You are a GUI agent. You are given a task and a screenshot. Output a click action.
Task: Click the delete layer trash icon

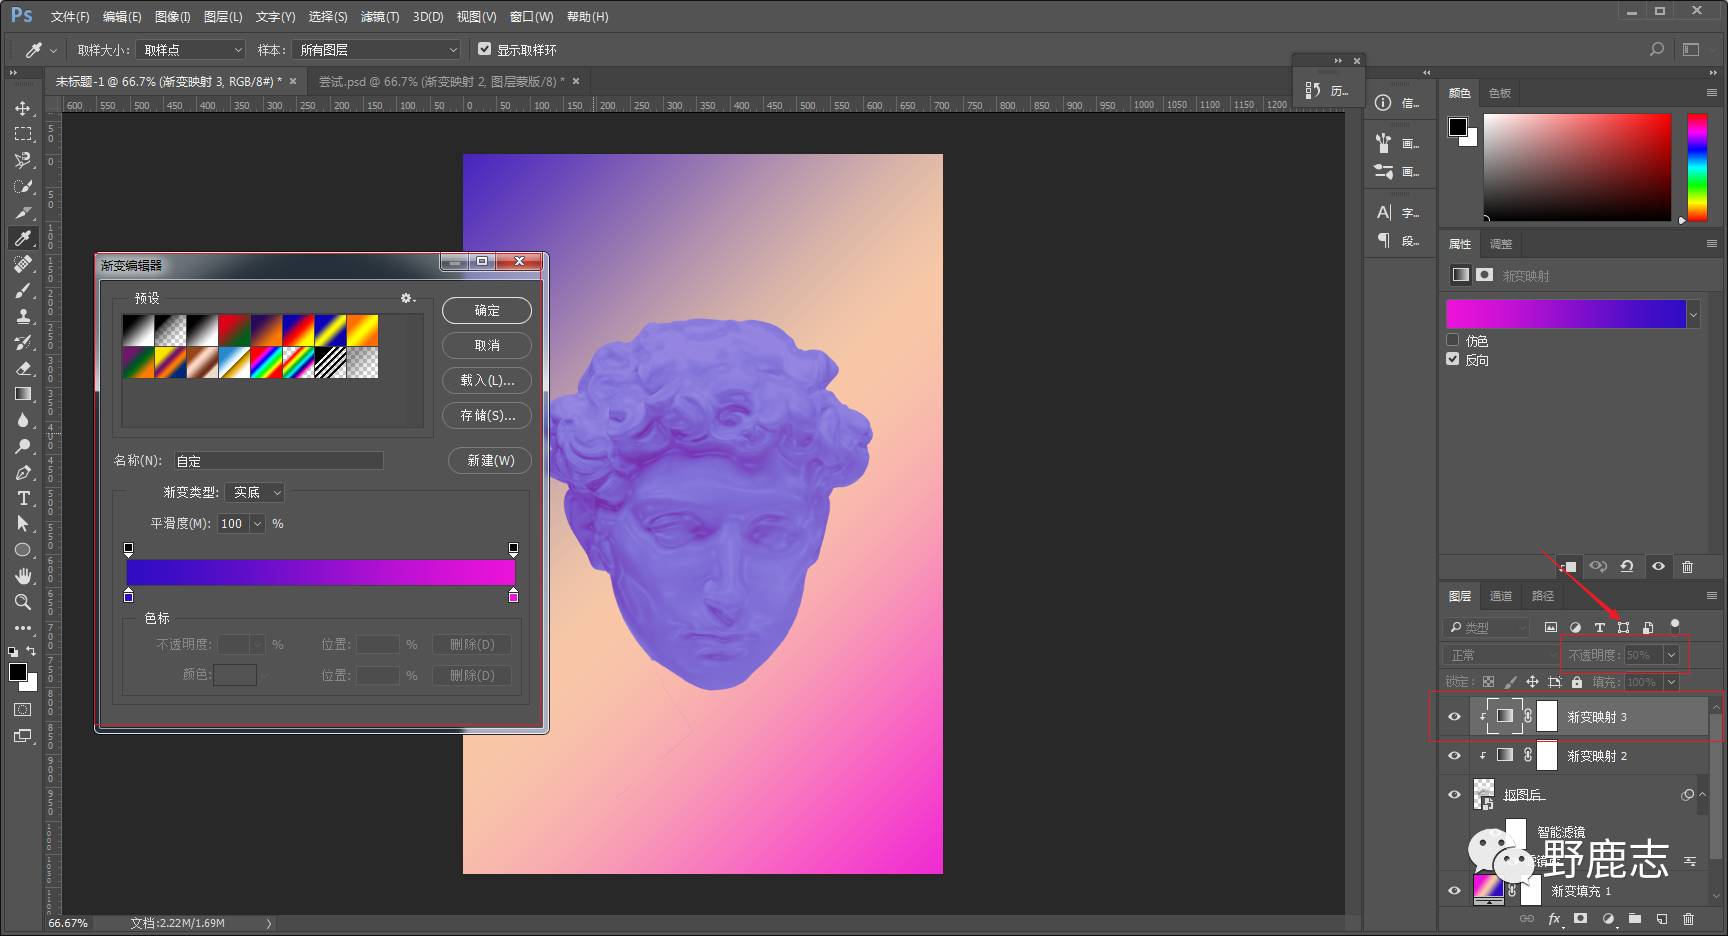[1688, 919]
